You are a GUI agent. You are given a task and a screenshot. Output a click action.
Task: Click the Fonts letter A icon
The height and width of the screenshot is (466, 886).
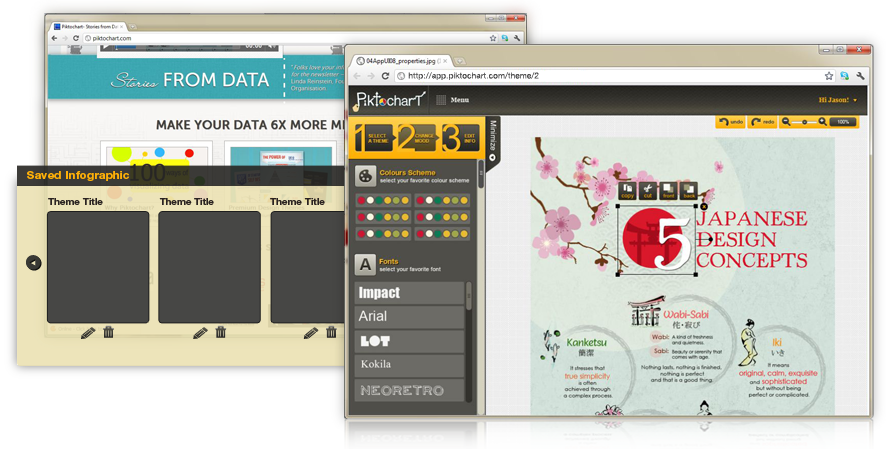coord(366,264)
